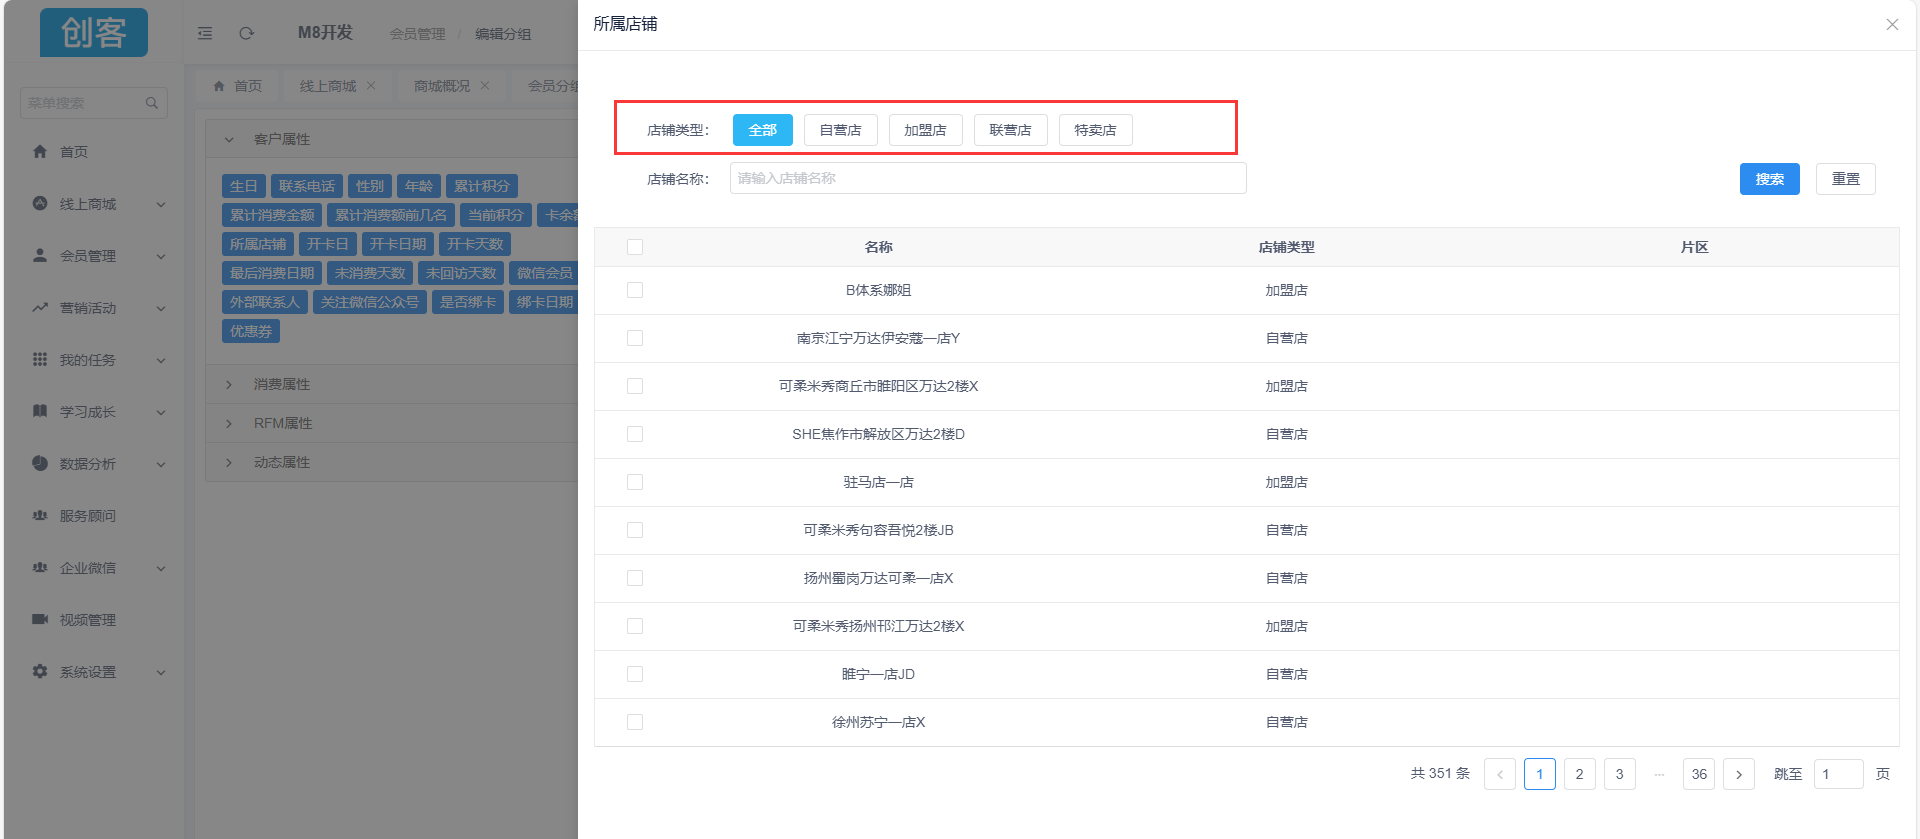Check the row 可柔米秀句容吾悦2楼JB

point(635,530)
